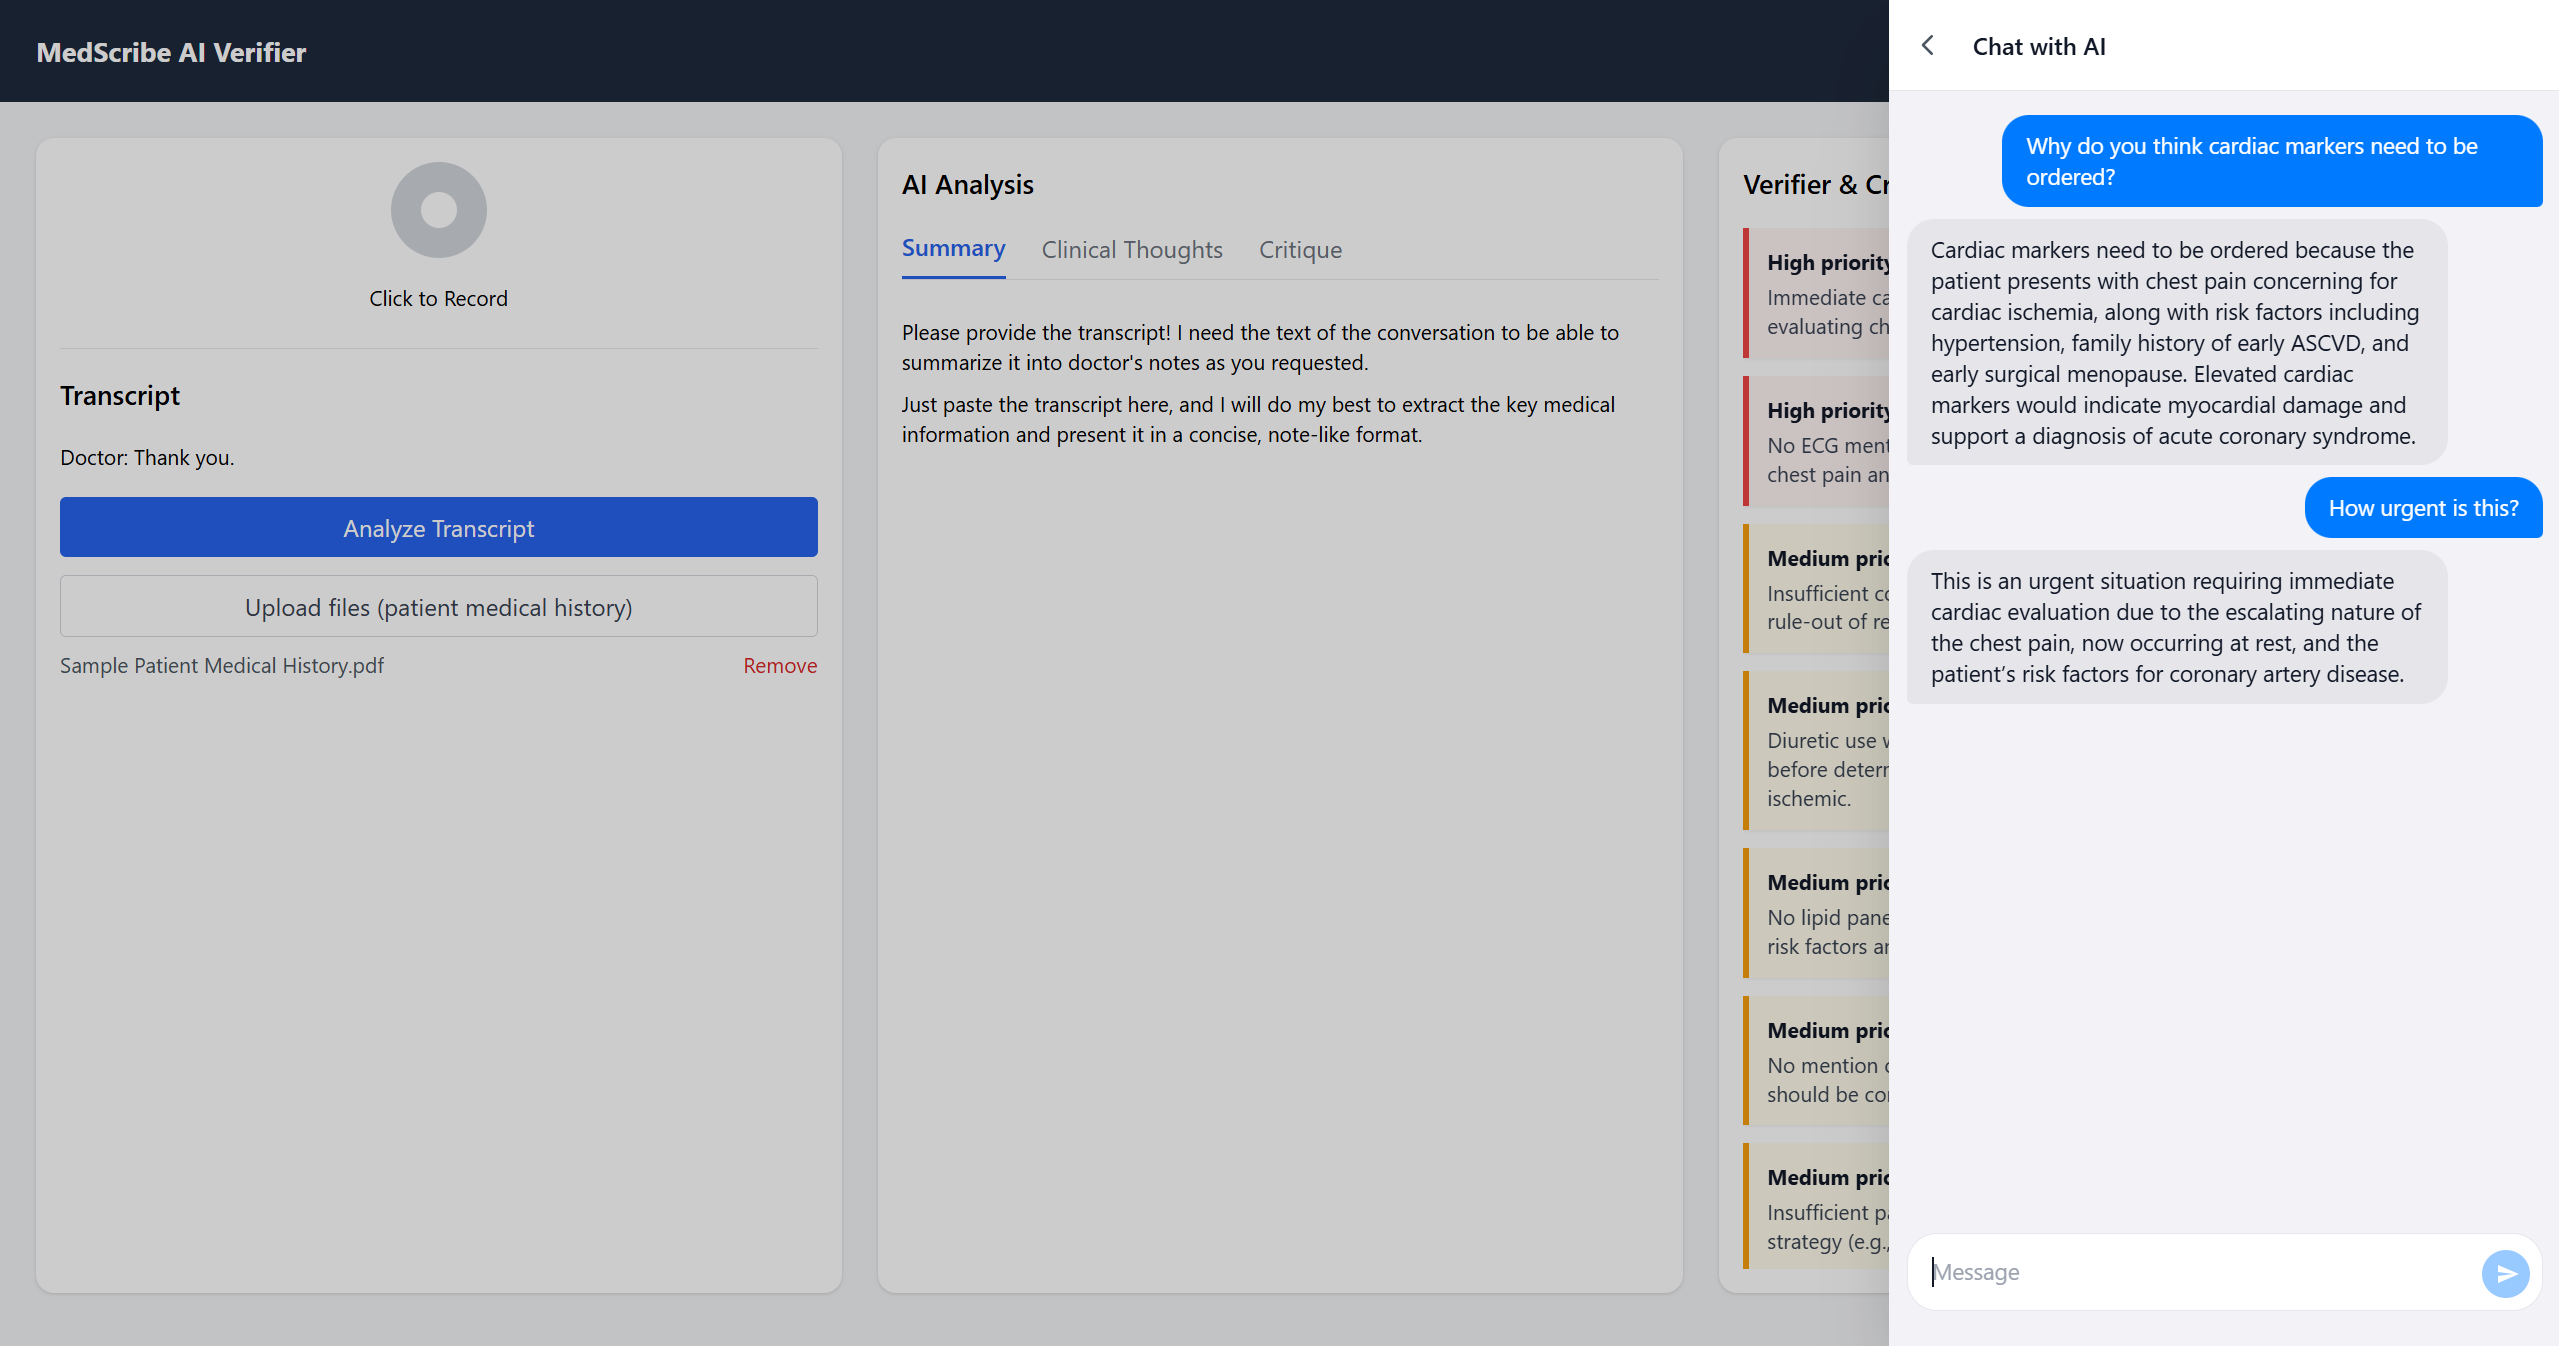
Task: Click the Medium priority diuretic use card
Action: (1817, 751)
